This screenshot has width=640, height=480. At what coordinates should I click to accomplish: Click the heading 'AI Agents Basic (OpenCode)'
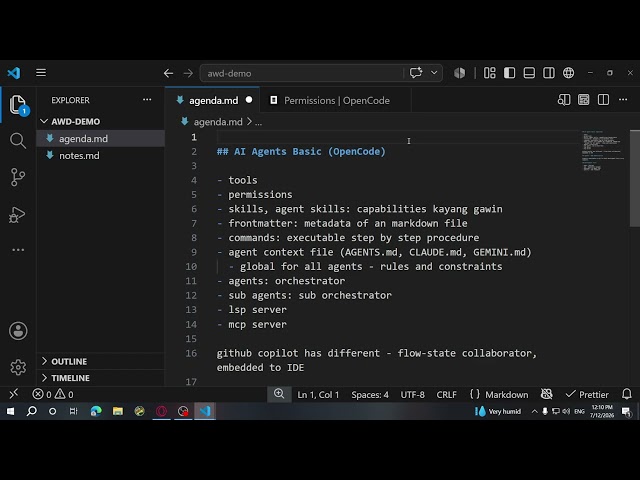click(x=309, y=151)
